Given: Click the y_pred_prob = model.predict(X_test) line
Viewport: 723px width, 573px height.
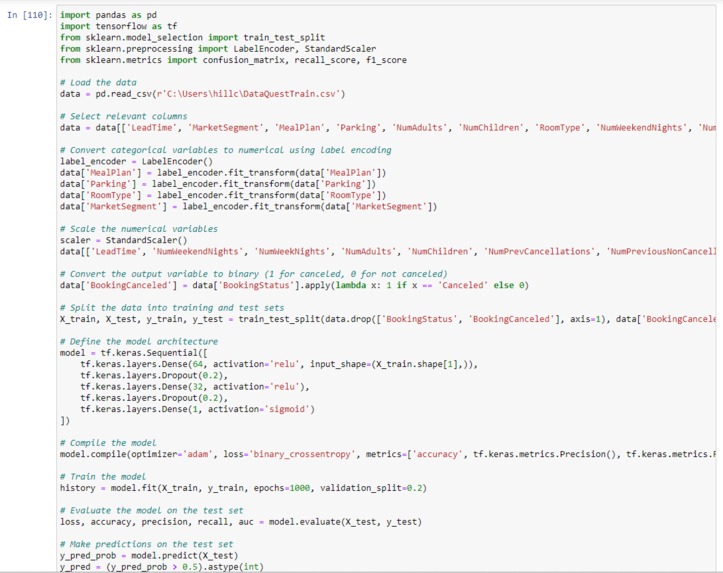Looking at the screenshot, I should (x=149, y=555).
